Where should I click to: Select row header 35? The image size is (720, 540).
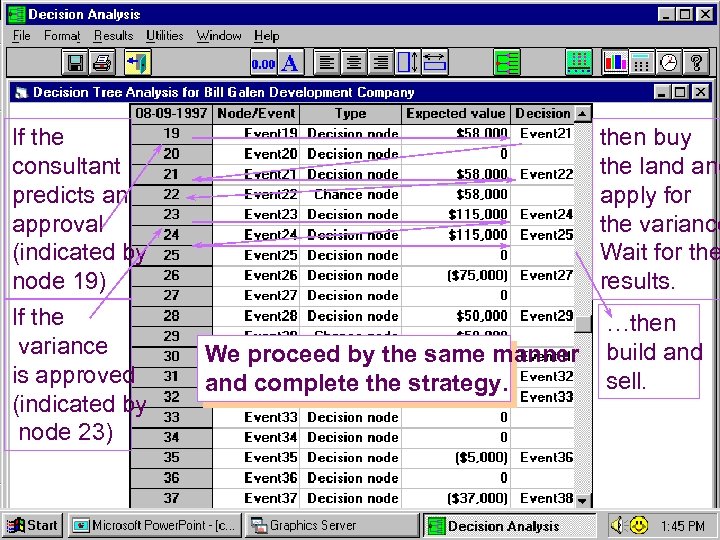pos(171,457)
